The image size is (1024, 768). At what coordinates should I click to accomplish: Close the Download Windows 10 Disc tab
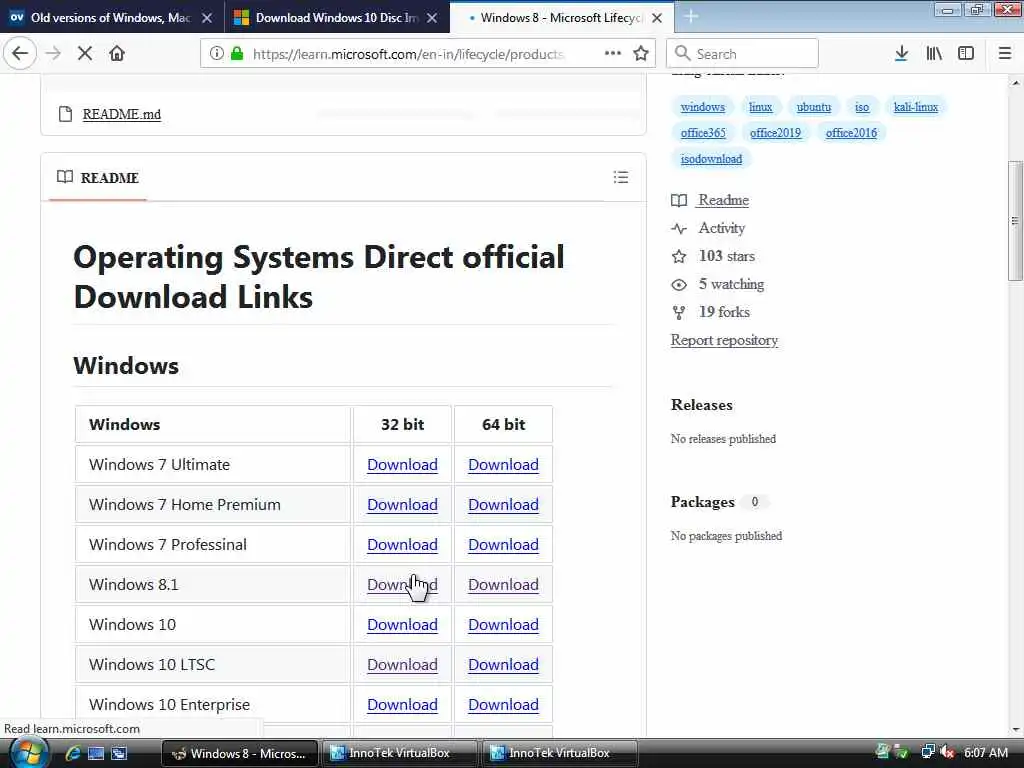coord(432,18)
